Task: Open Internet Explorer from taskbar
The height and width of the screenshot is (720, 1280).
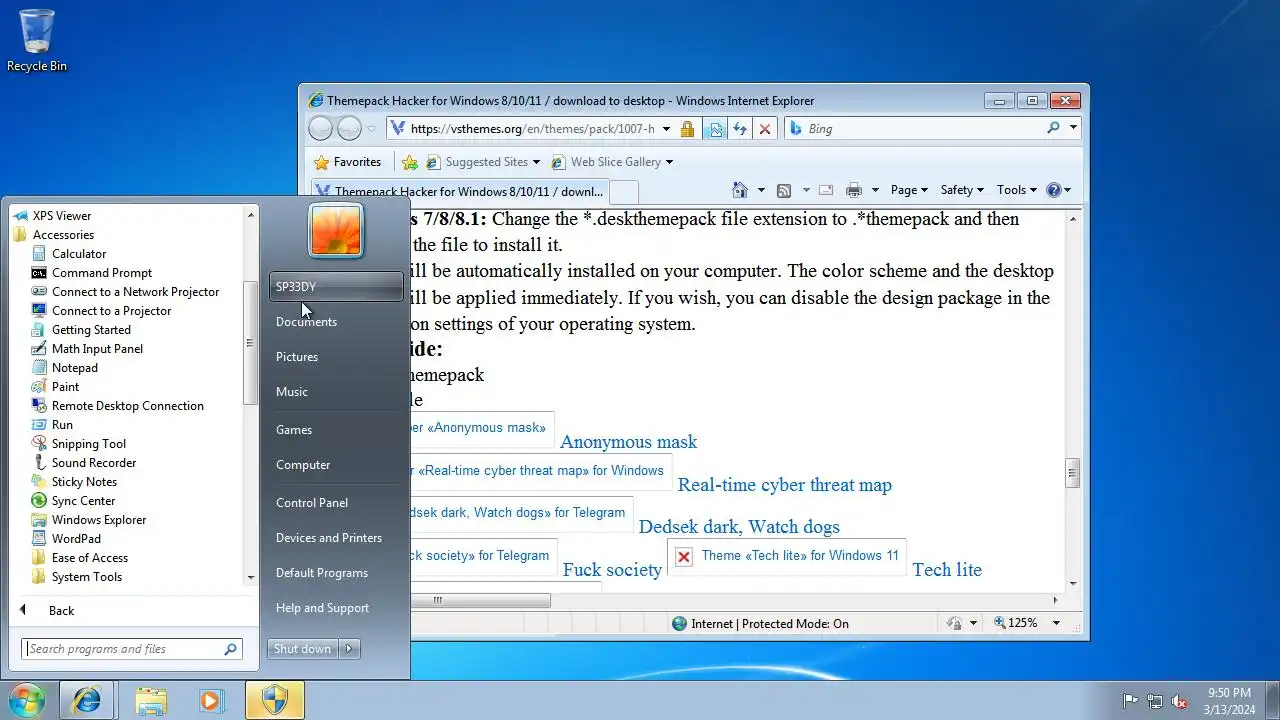Action: pyautogui.click(x=87, y=701)
